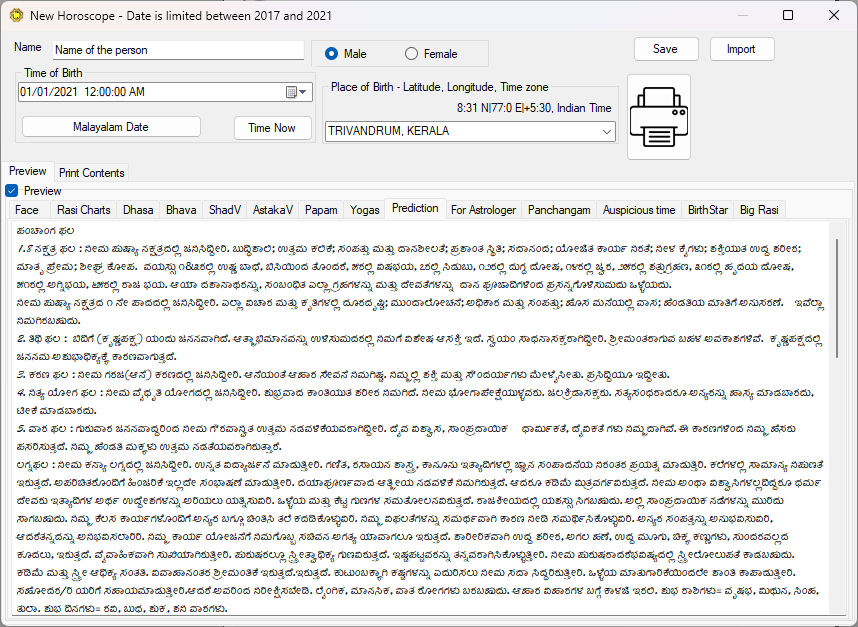This screenshot has height=627, width=858.
Task: Close the New Horoscope window
Action: pos(833,15)
